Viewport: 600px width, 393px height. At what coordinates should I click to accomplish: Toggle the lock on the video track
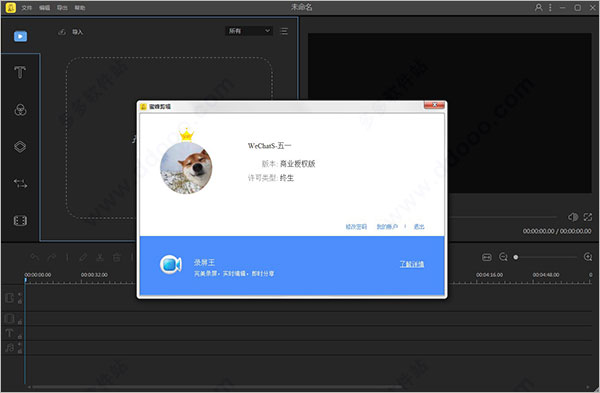tap(20, 302)
